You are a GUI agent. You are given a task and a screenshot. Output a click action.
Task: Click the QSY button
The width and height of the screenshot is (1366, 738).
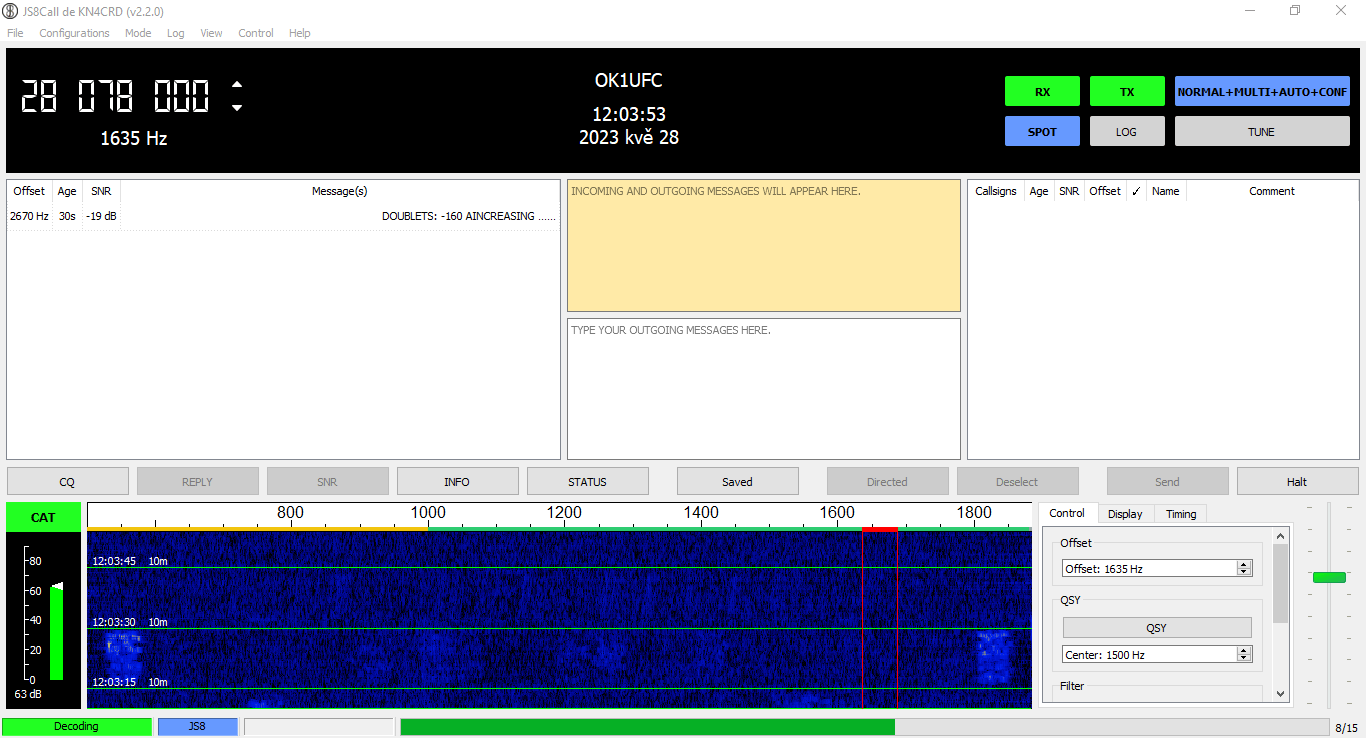(1156, 628)
